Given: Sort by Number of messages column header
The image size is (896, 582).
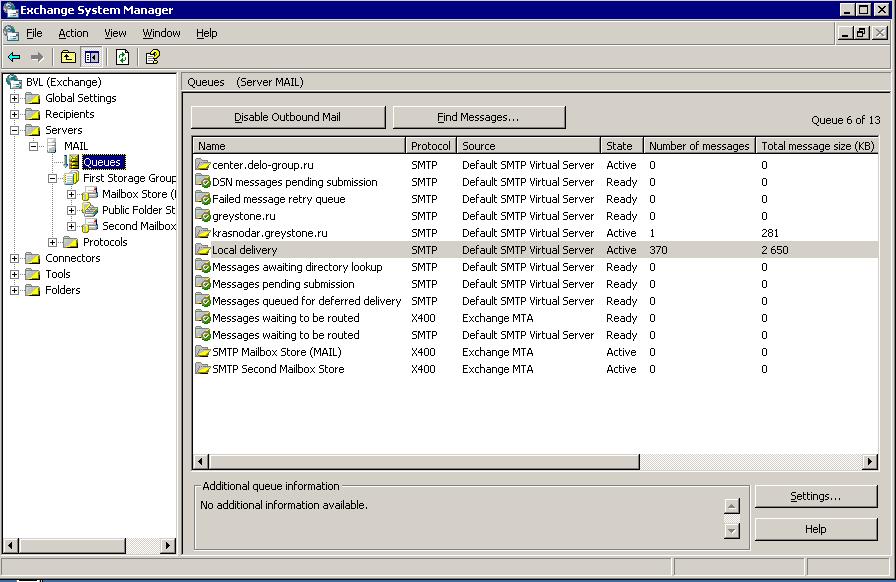Looking at the screenshot, I should pyautogui.click(x=699, y=146).
